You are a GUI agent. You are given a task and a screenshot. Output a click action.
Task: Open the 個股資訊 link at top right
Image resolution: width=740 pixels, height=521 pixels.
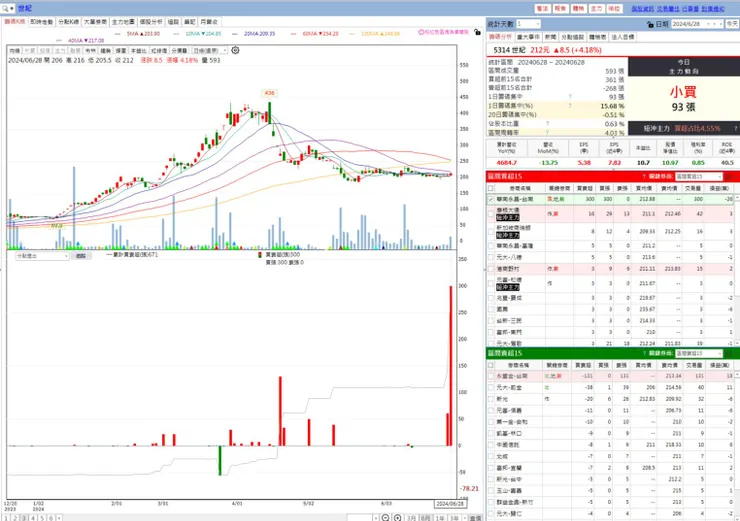click(x=643, y=9)
